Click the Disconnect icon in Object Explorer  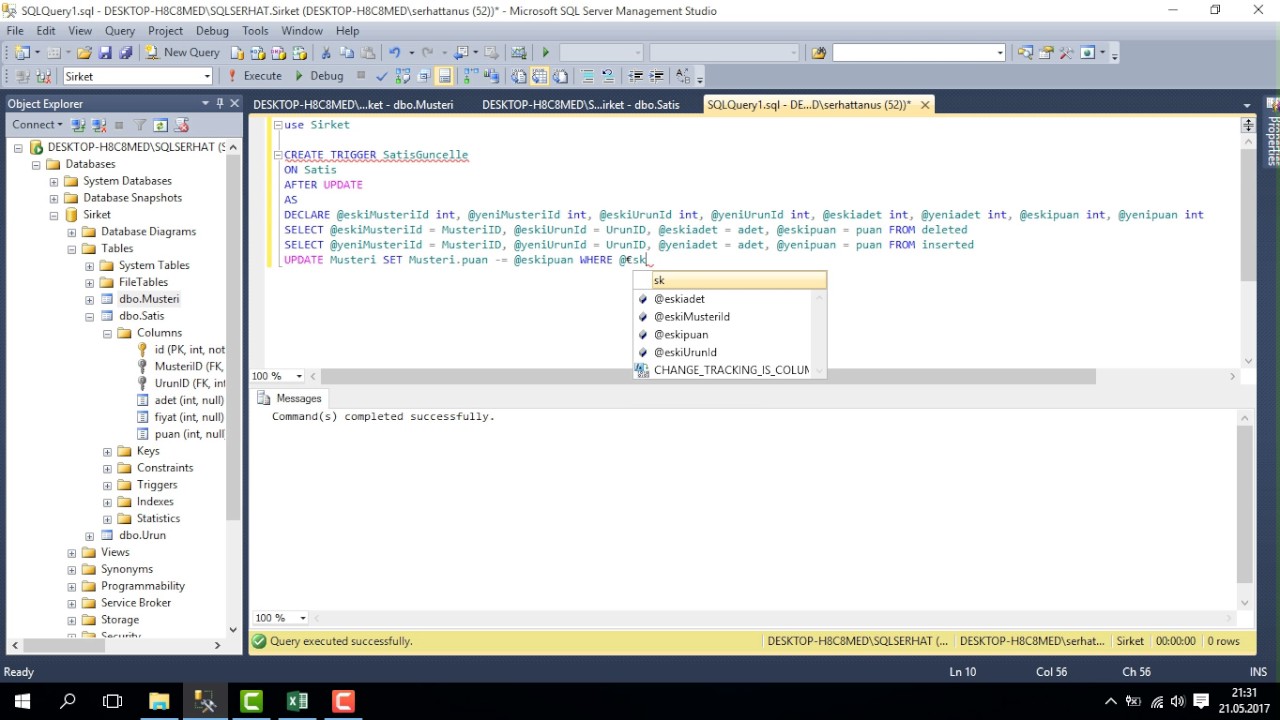99,125
